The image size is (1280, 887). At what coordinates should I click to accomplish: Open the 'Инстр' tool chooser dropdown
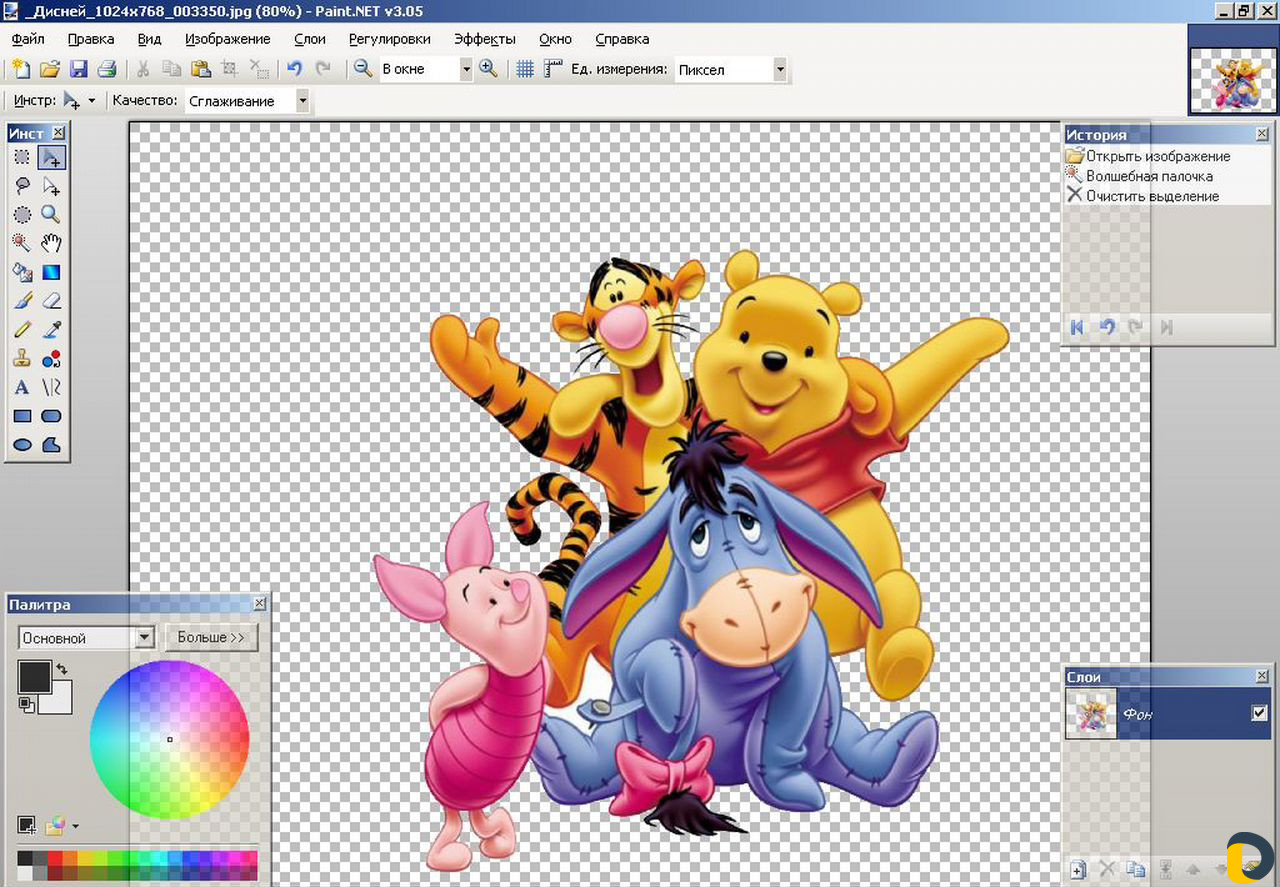79,101
